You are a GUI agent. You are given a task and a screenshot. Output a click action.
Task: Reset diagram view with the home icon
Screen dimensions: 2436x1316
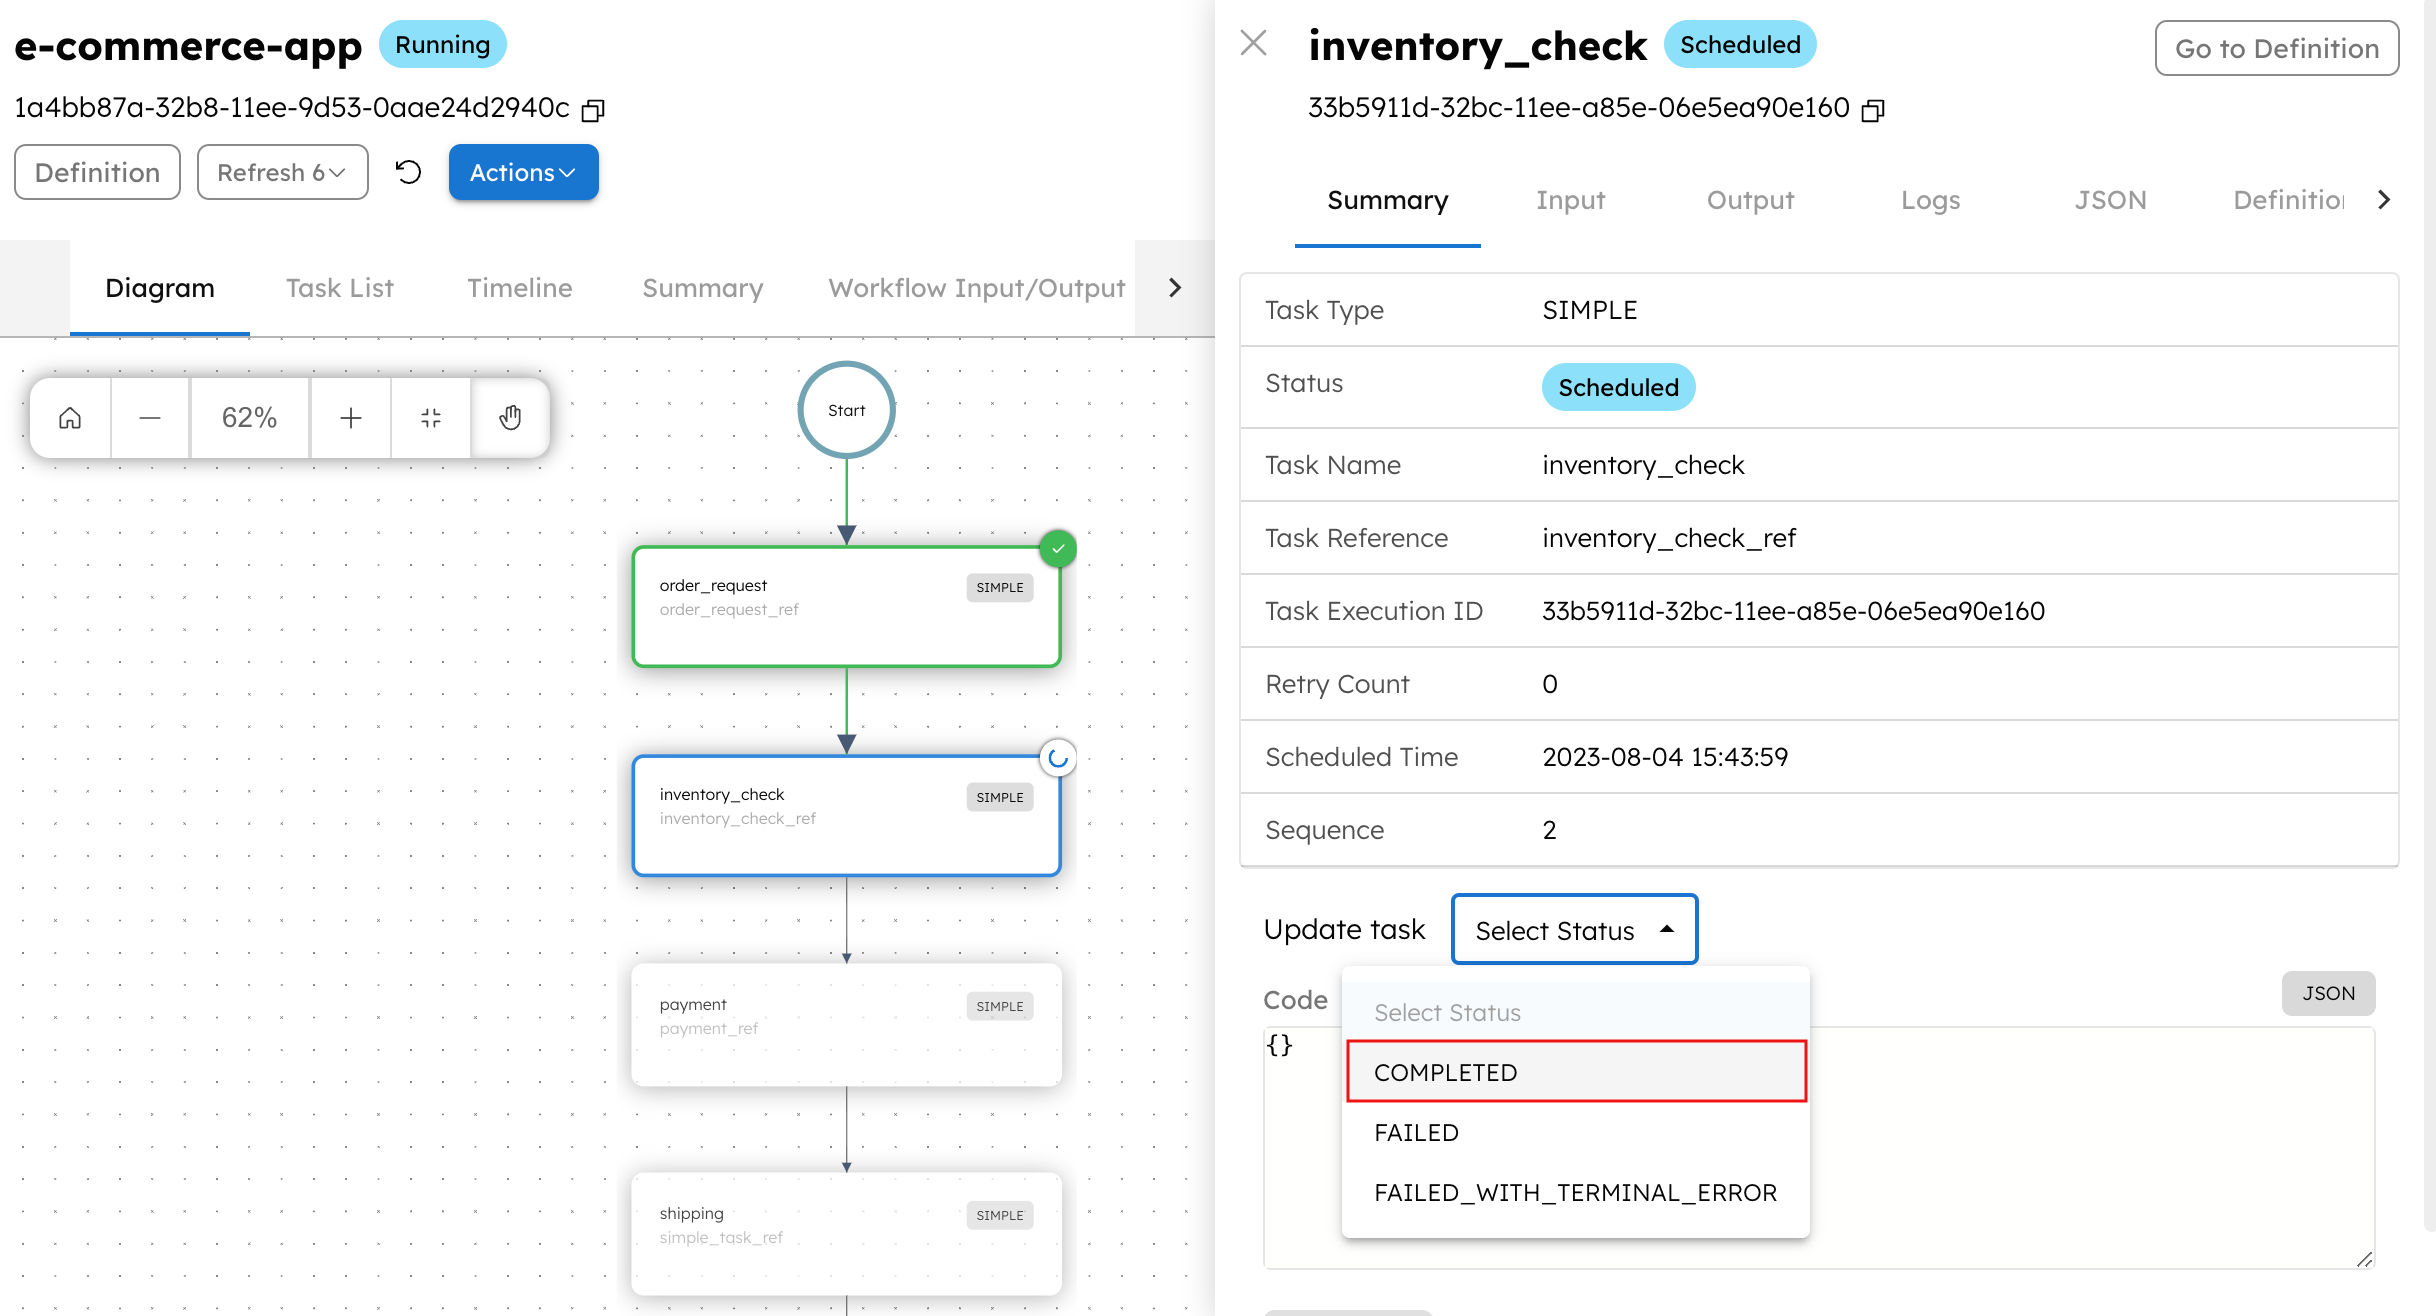[x=69, y=417]
